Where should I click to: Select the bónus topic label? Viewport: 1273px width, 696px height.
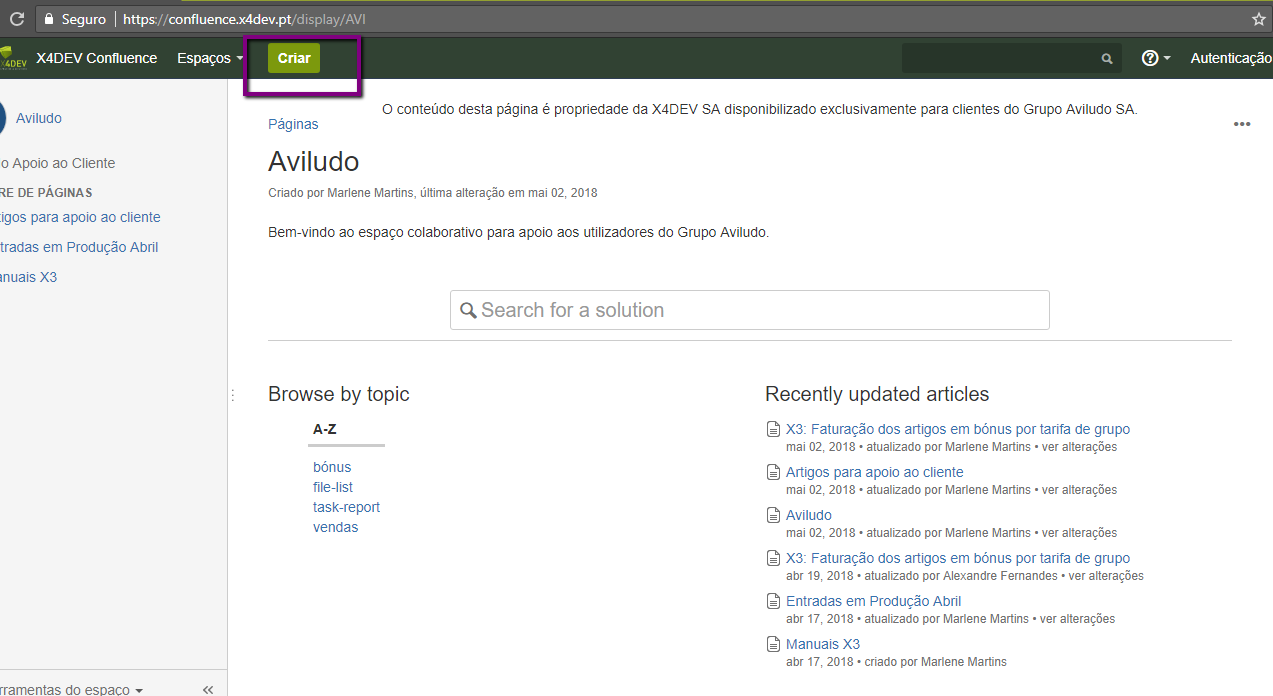coord(332,467)
